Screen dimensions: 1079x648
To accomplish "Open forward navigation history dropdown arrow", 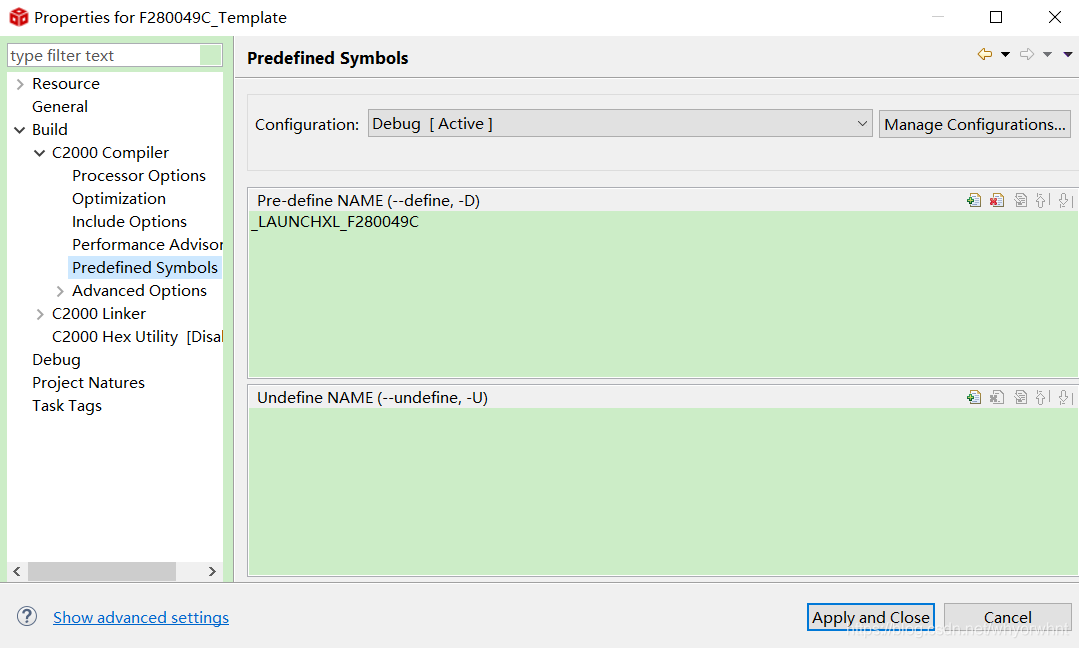I will point(1047,54).
